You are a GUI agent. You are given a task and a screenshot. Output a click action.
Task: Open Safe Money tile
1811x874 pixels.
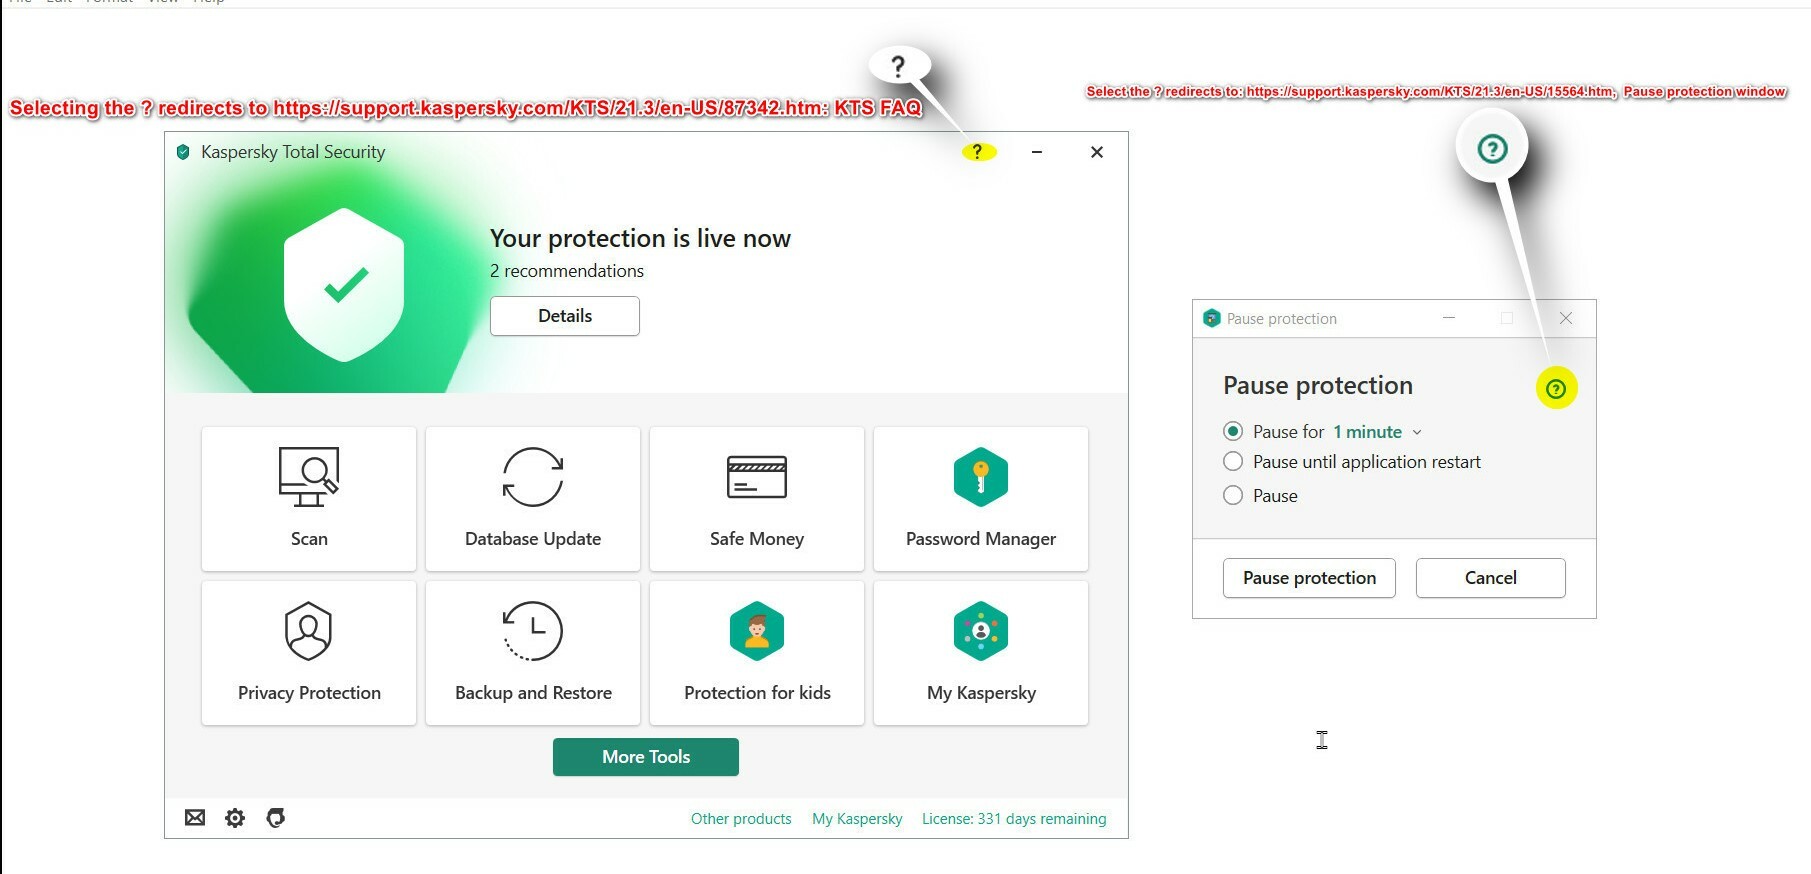point(757,499)
